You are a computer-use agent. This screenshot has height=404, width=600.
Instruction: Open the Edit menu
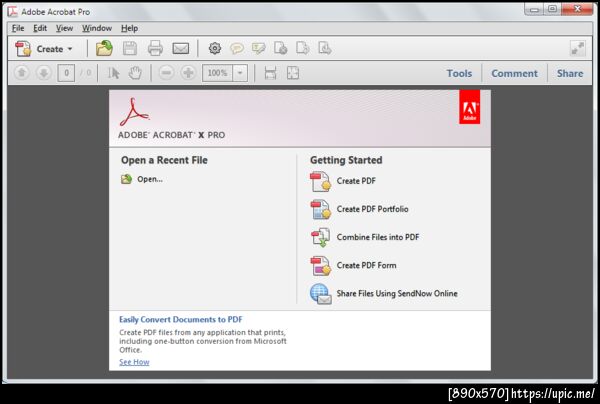(x=40, y=28)
